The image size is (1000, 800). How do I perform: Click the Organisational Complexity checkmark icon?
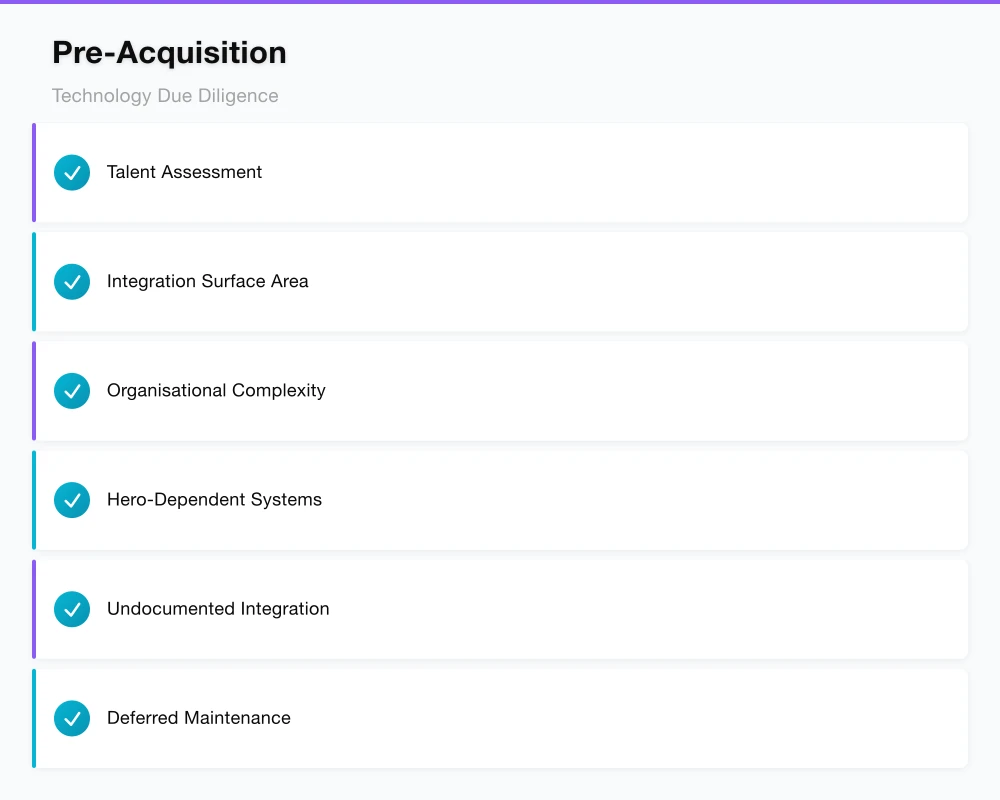(71, 390)
